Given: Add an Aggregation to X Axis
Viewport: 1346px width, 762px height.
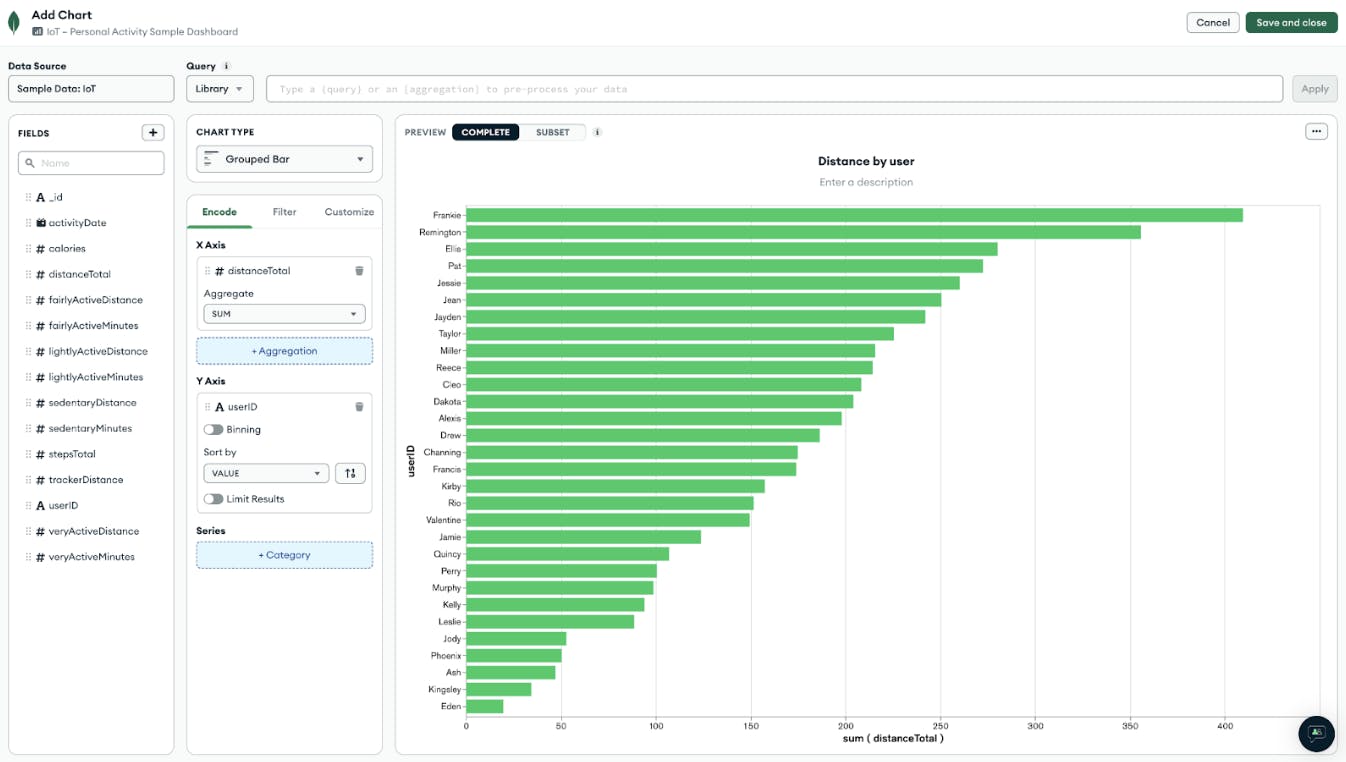Looking at the screenshot, I should (284, 351).
